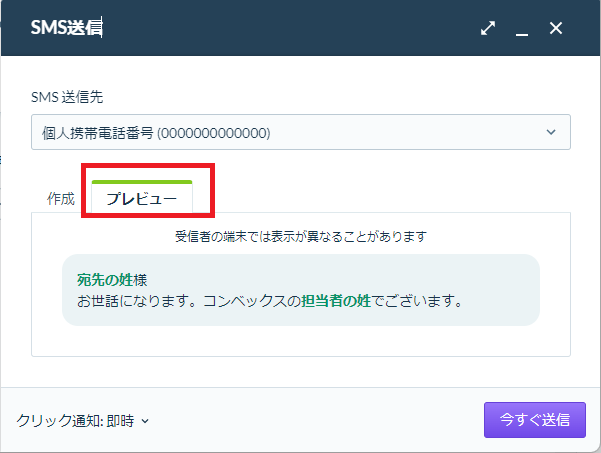Image resolution: width=601 pixels, height=453 pixels.
Task: Open the SMS 送信先 phone number dropdown
Action: click(301, 132)
